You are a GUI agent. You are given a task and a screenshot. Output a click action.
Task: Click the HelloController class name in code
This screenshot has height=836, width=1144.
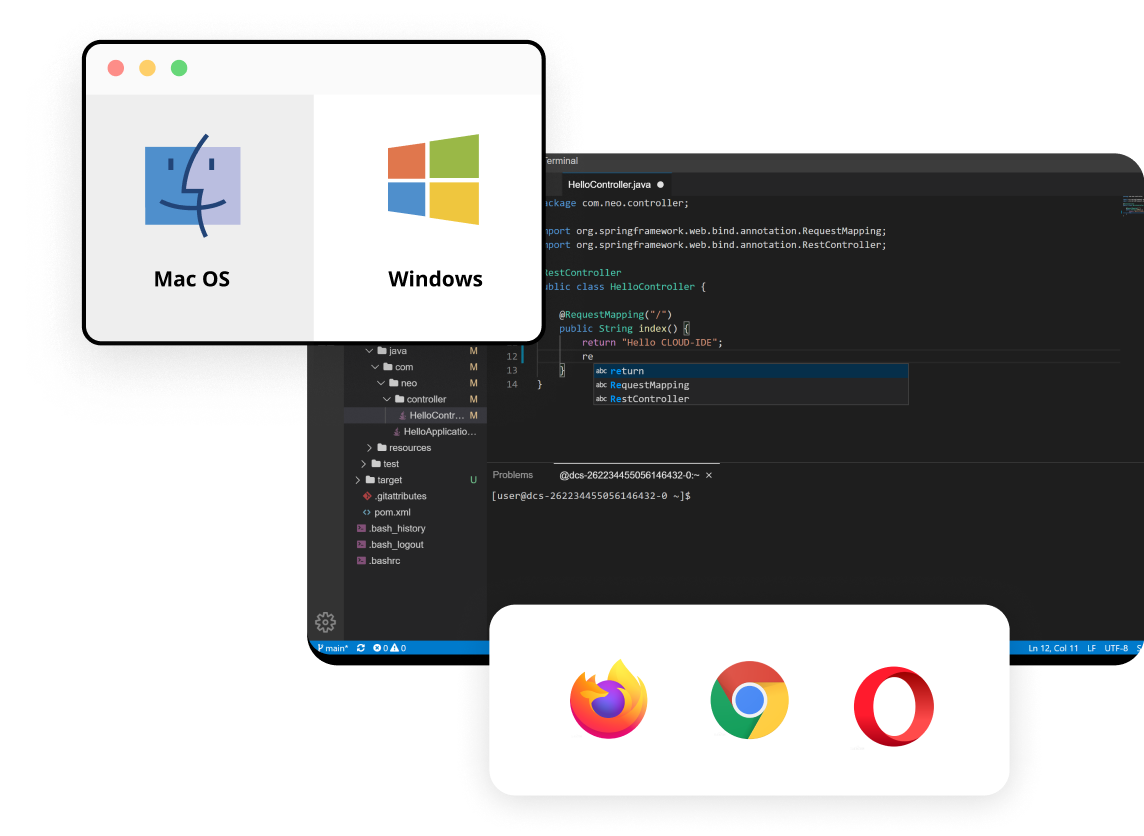652,287
